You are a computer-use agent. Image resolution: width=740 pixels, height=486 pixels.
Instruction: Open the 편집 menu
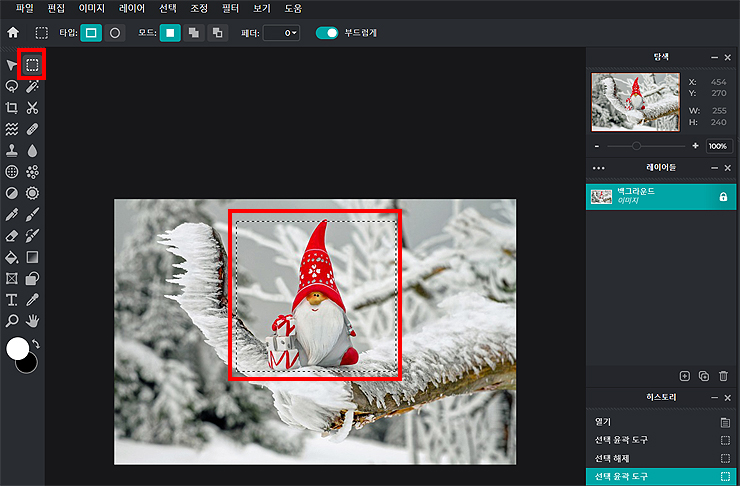[x=56, y=8]
